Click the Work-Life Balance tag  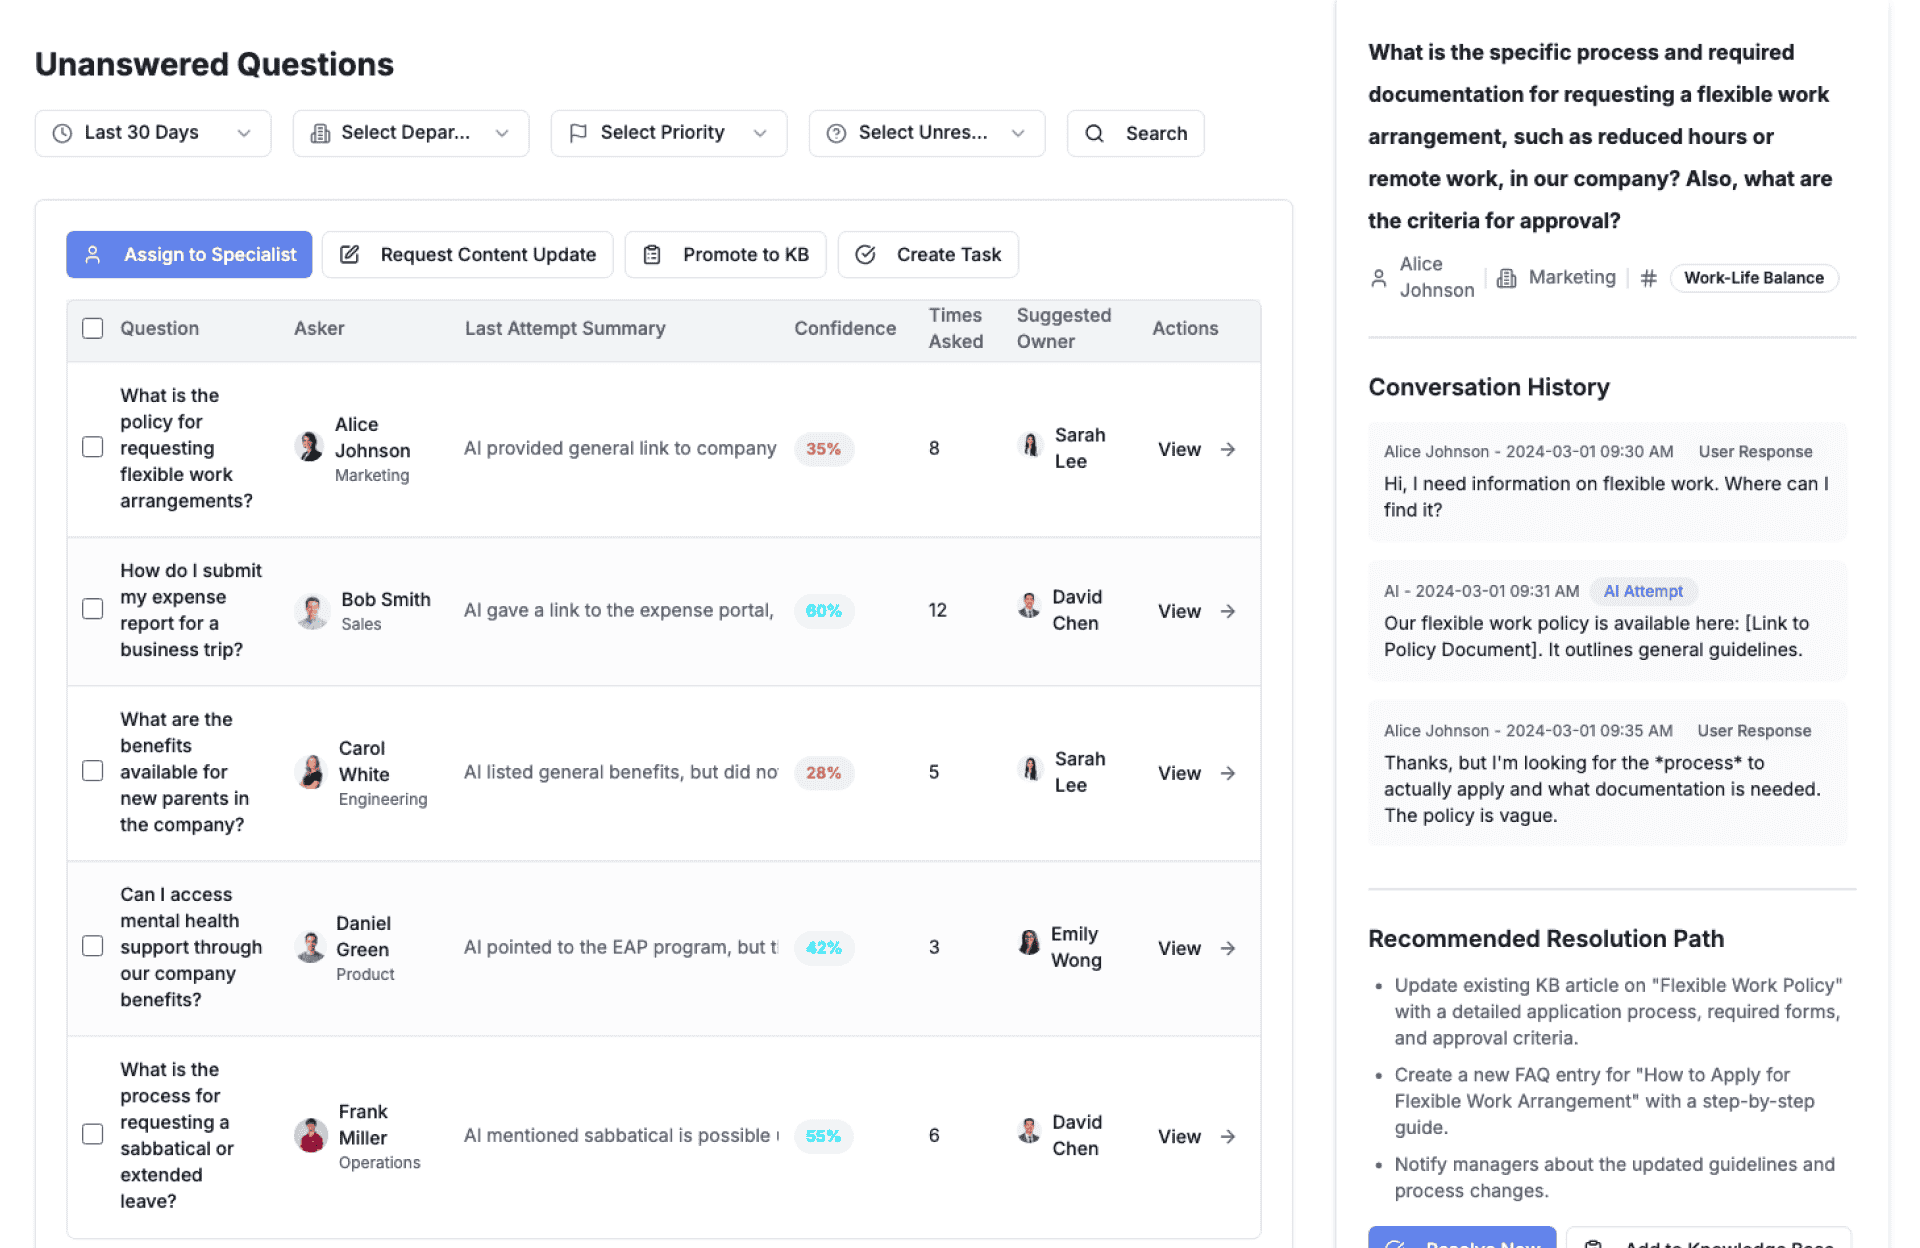[1753, 278]
